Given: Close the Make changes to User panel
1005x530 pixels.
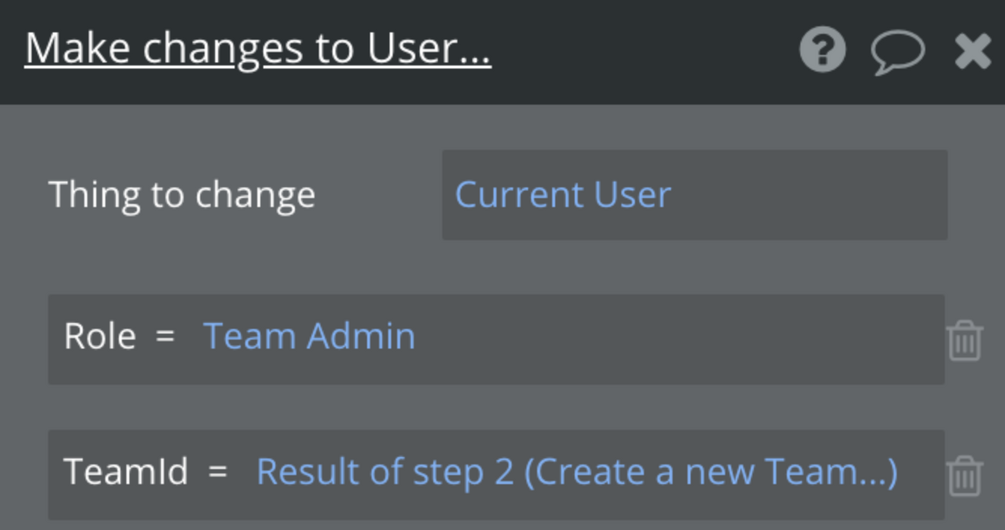Looking at the screenshot, I should 972,50.
